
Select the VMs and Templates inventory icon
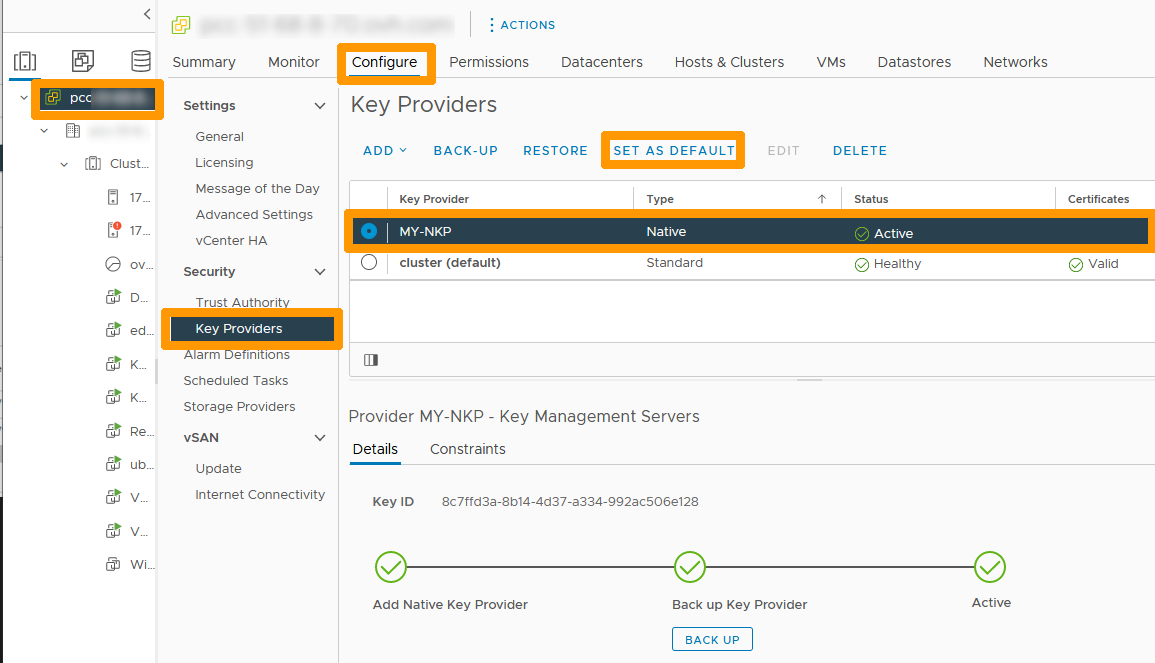point(82,61)
